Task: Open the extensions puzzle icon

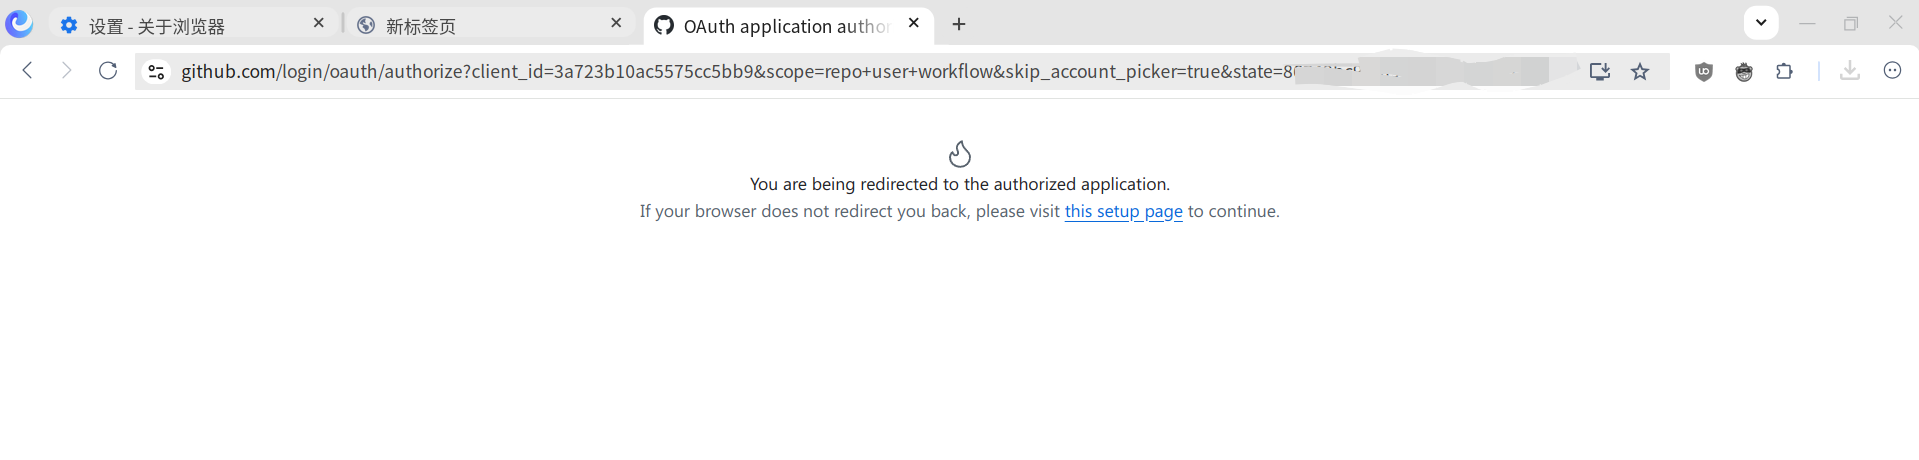Action: click(1784, 71)
